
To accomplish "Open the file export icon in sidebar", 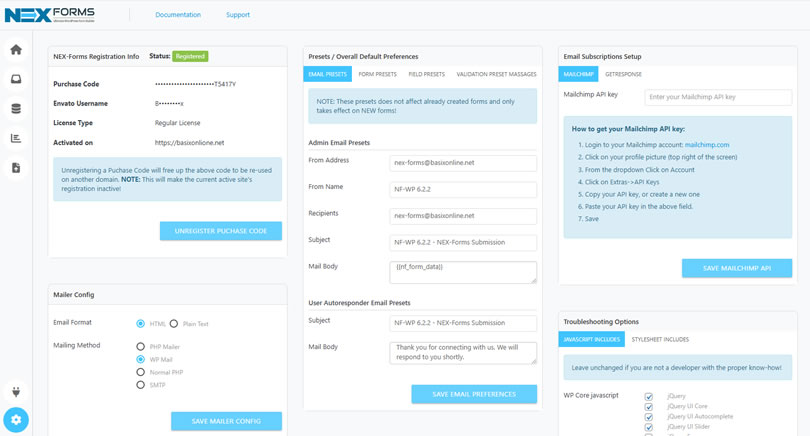I will 16,168.
